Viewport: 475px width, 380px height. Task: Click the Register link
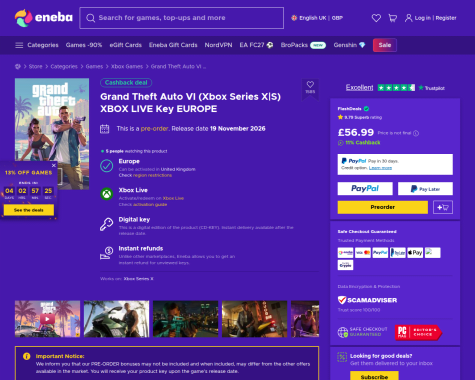[446, 18]
